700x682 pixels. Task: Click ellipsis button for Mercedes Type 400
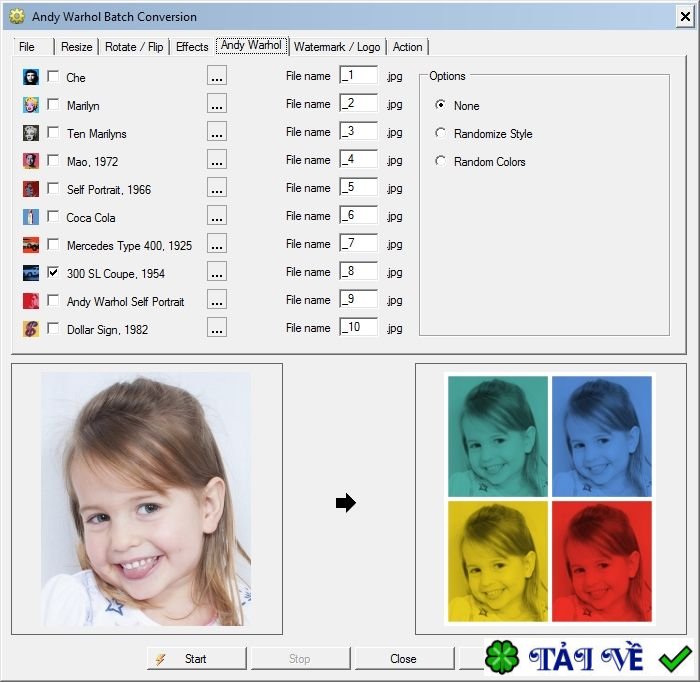tap(217, 243)
